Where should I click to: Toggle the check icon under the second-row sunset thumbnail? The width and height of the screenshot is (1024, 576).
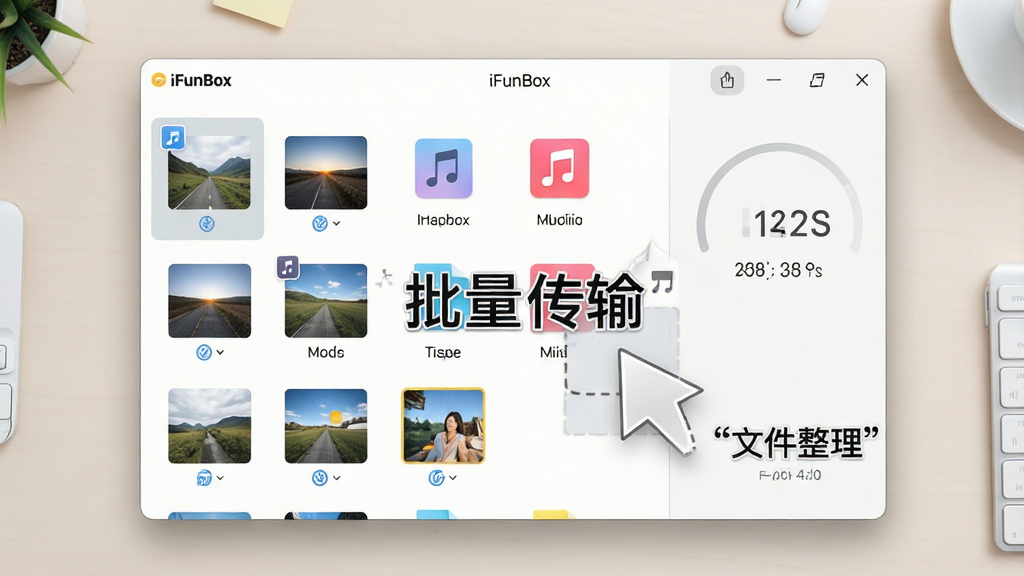[x=204, y=353]
